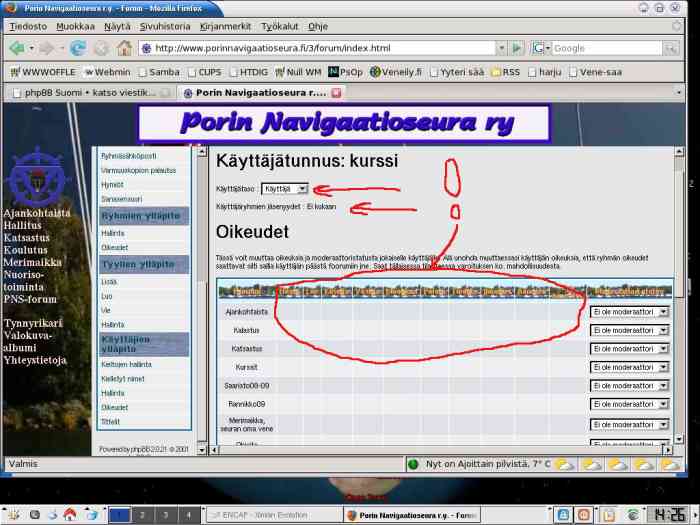Screen dimensions: 700x525
Task: Click the Reload page icon
Action: coord(77,47)
